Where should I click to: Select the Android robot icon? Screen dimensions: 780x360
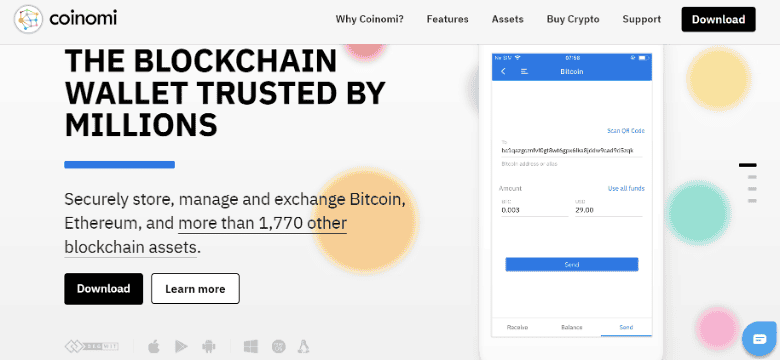(208, 346)
